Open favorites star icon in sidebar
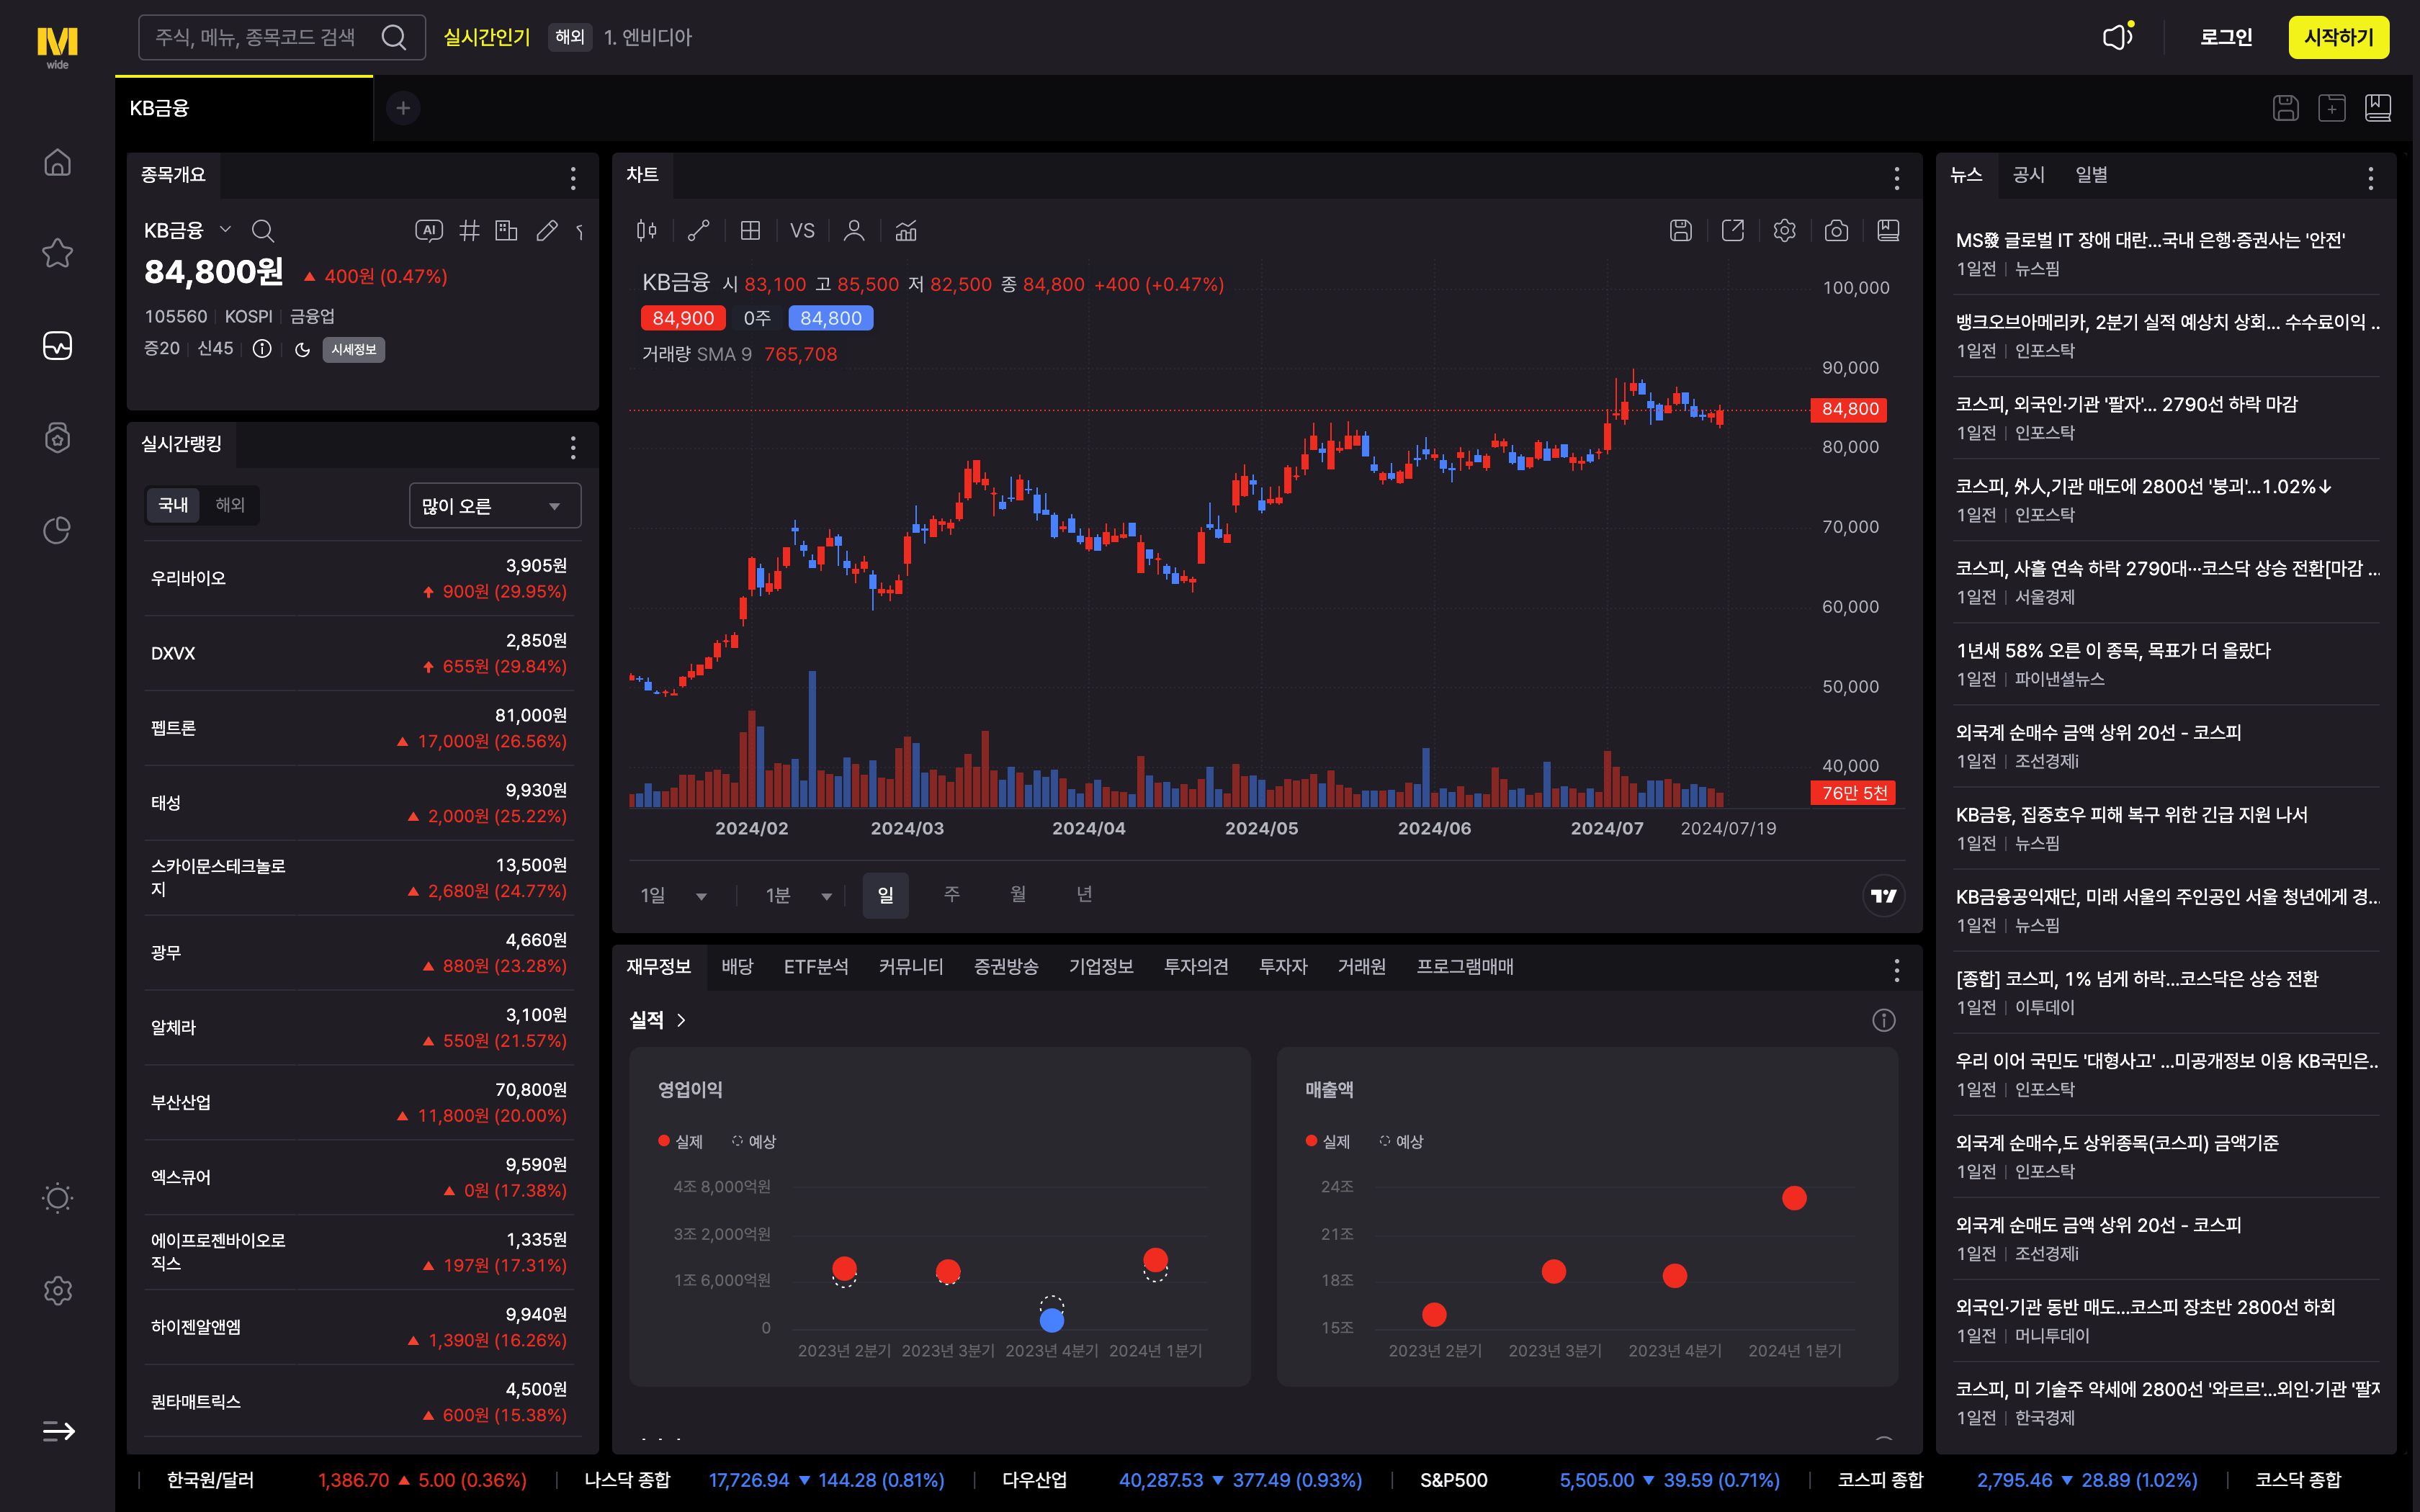Viewport: 2420px width, 1512px height. point(57,253)
